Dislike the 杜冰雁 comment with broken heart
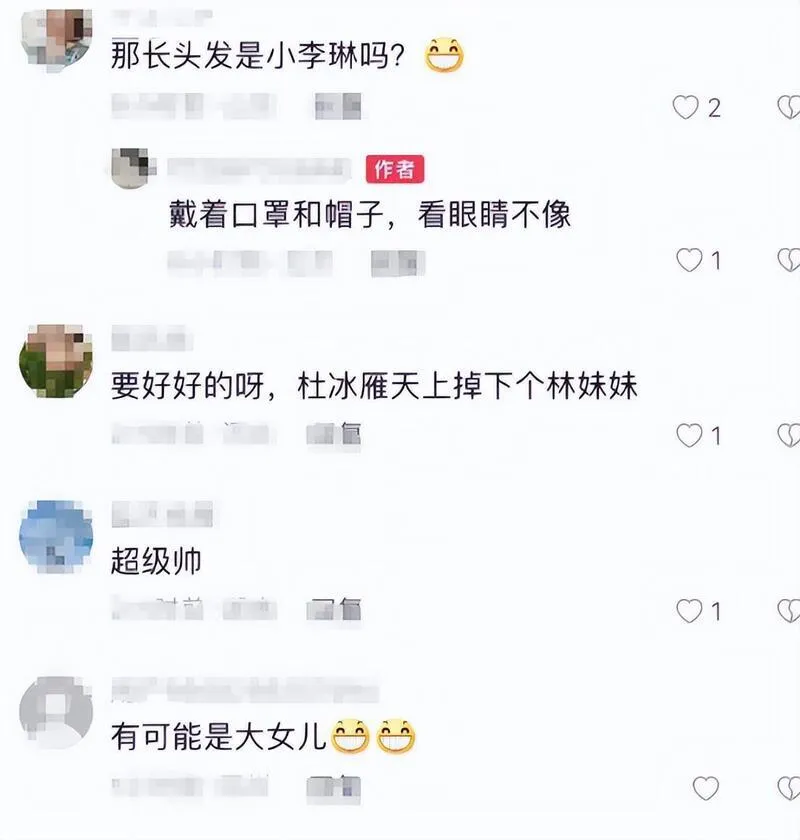800x840 pixels. pyautogui.click(x=789, y=435)
